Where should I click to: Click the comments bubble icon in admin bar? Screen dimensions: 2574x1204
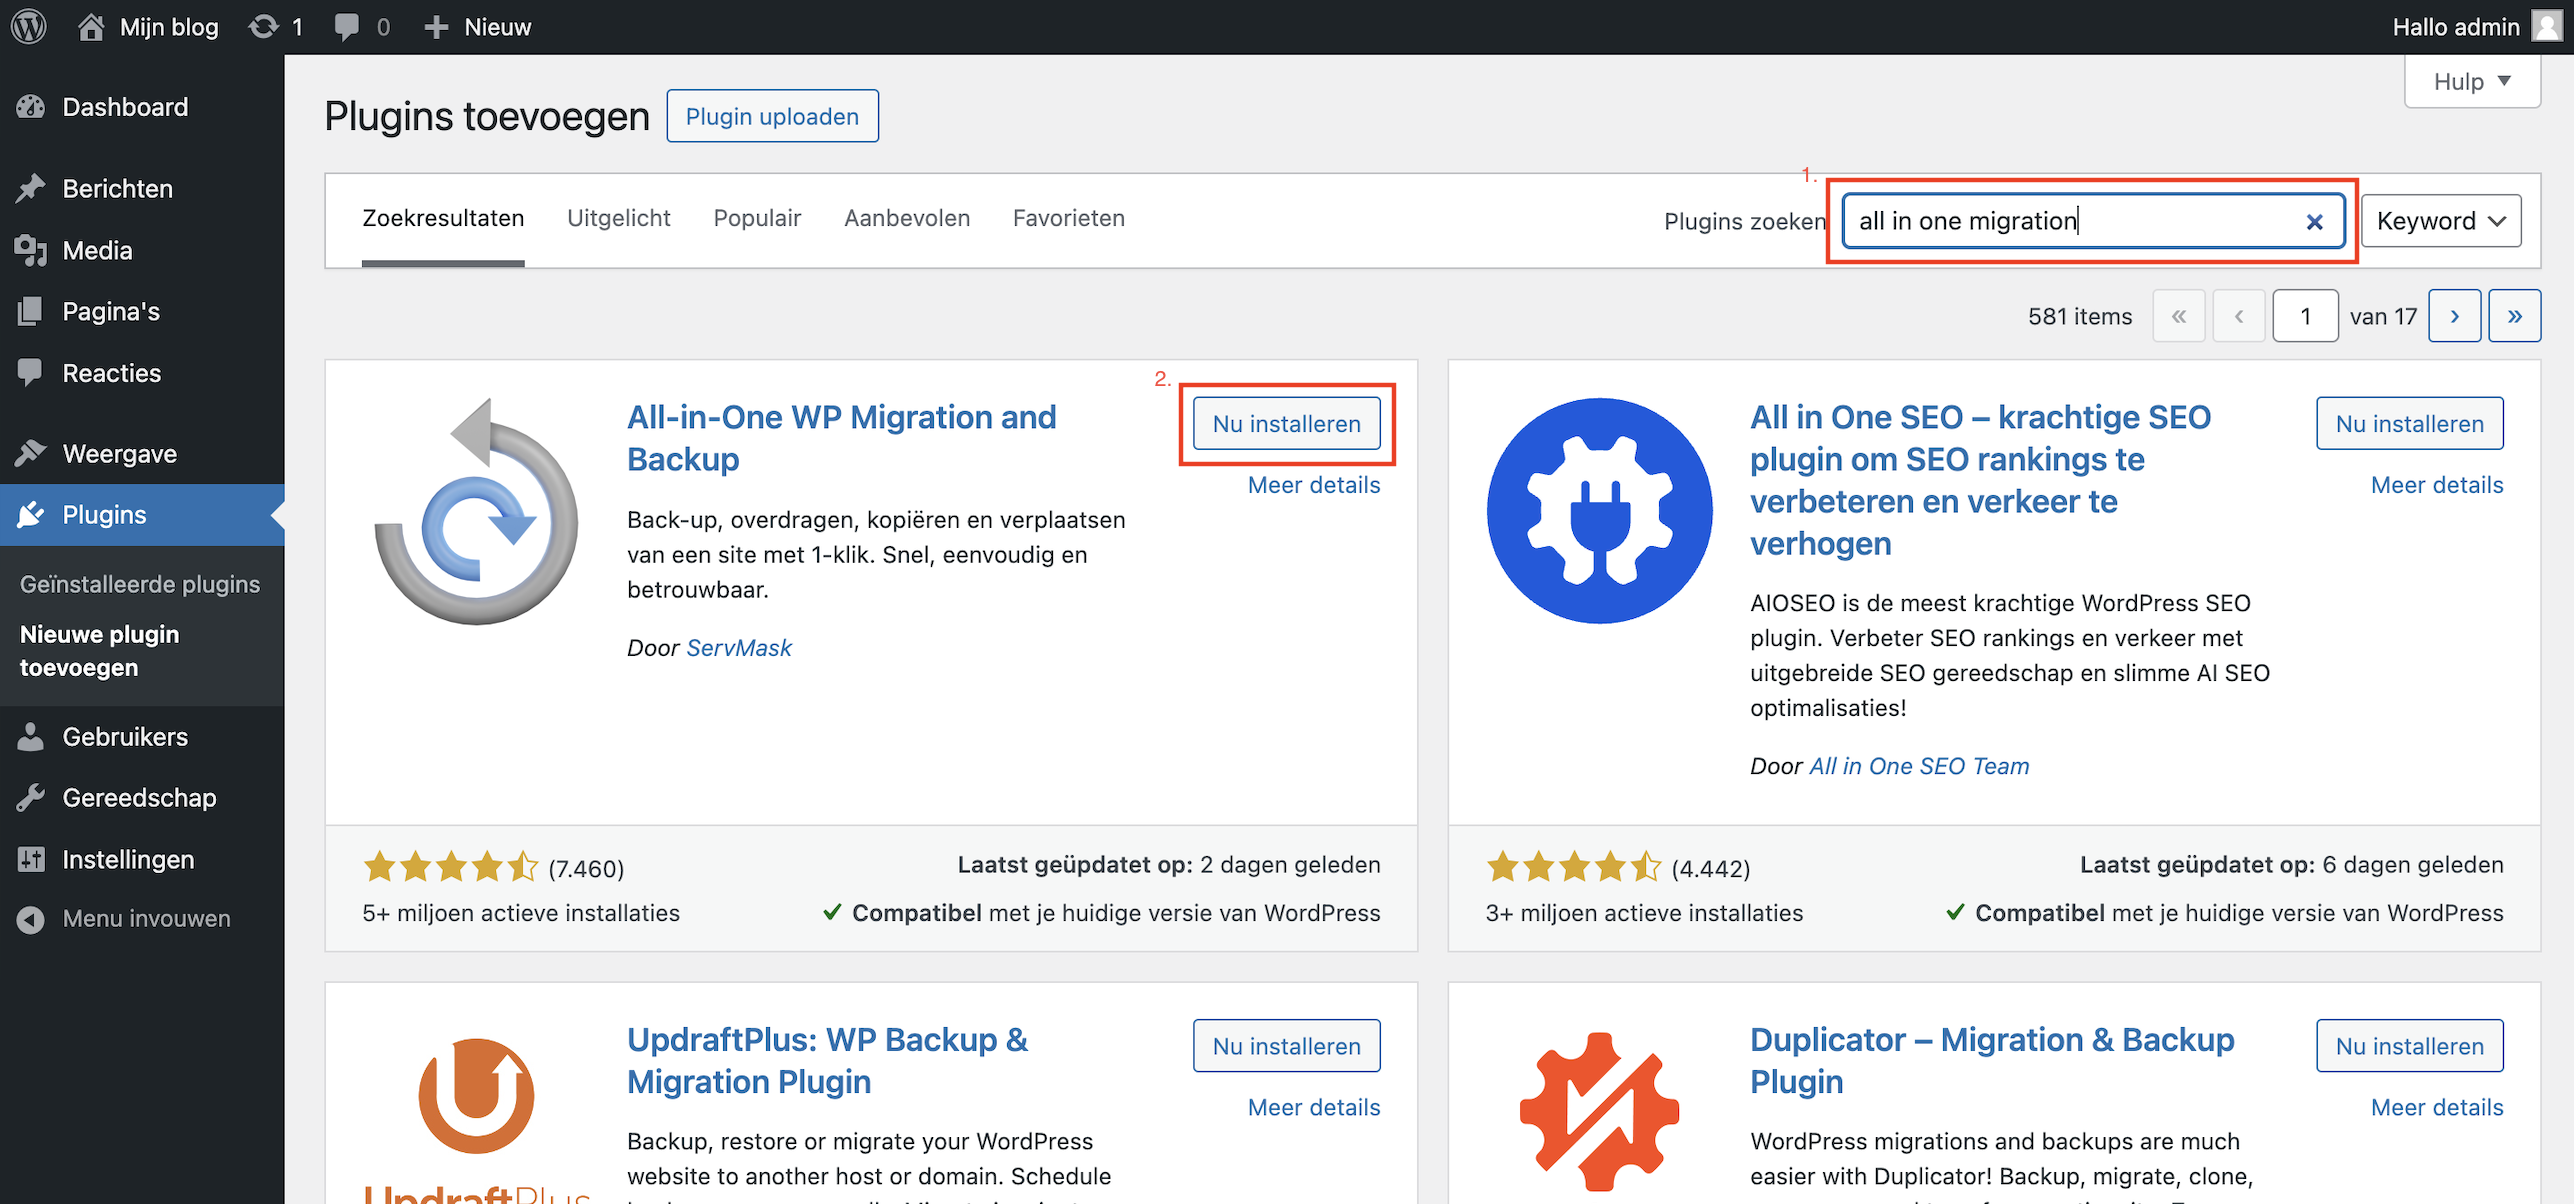point(347,26)
